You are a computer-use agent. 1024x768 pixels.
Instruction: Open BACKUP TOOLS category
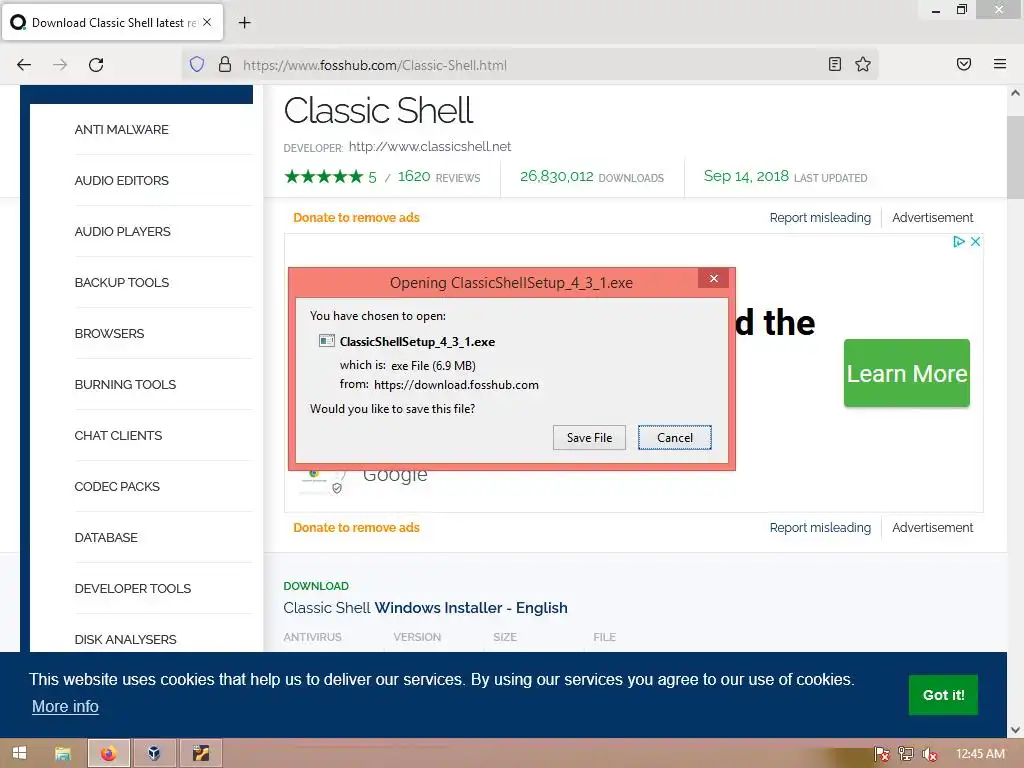[121, 283]
